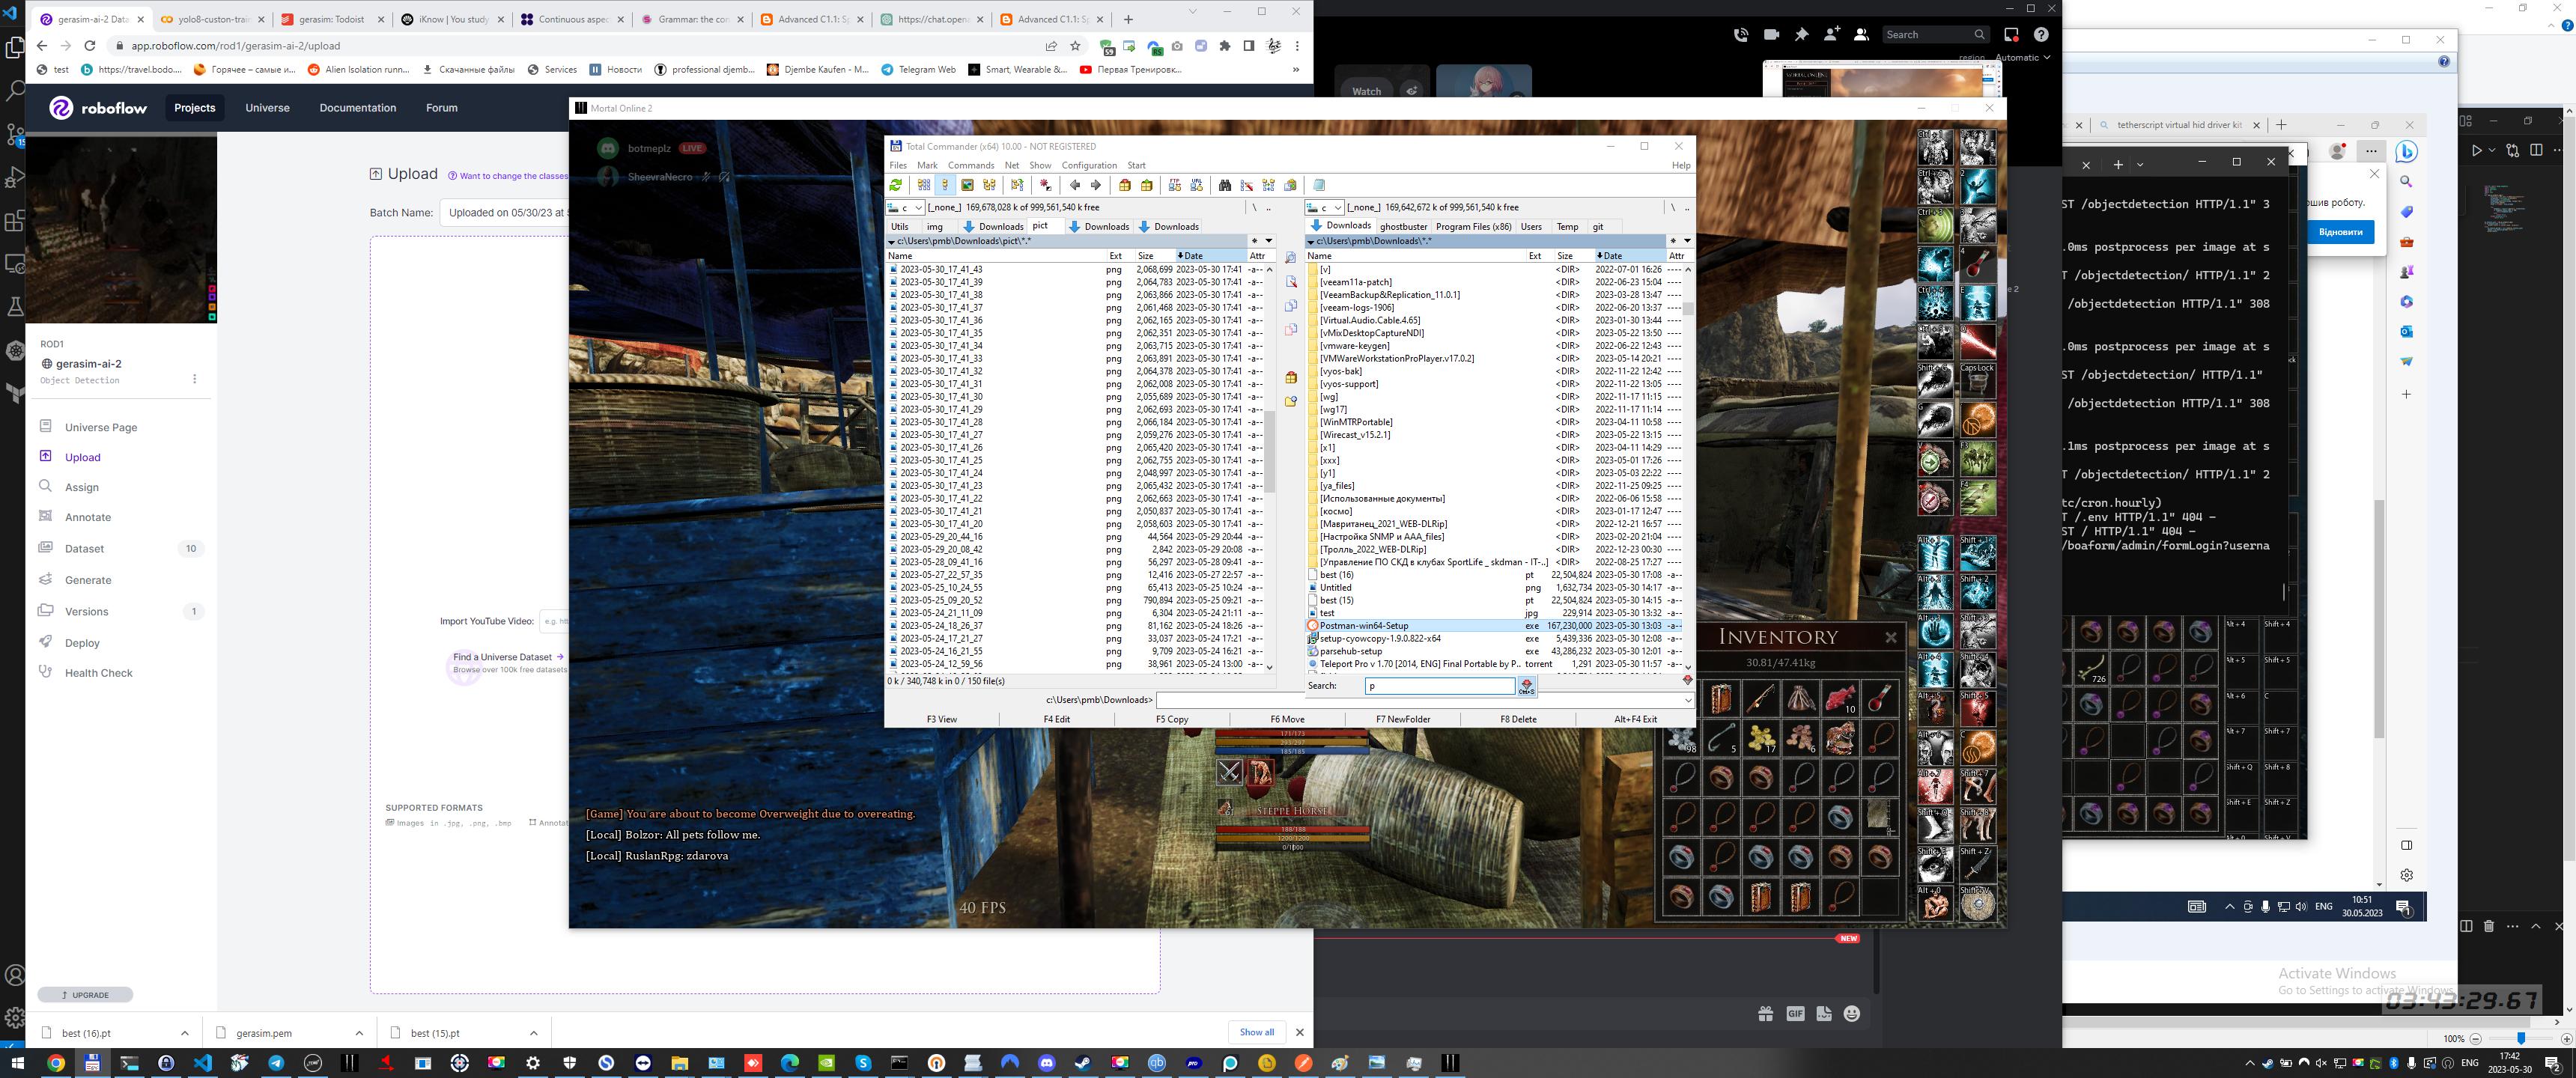
Task: Click the Total Commander refresh (reread source) icon
Action: point(896,185)
